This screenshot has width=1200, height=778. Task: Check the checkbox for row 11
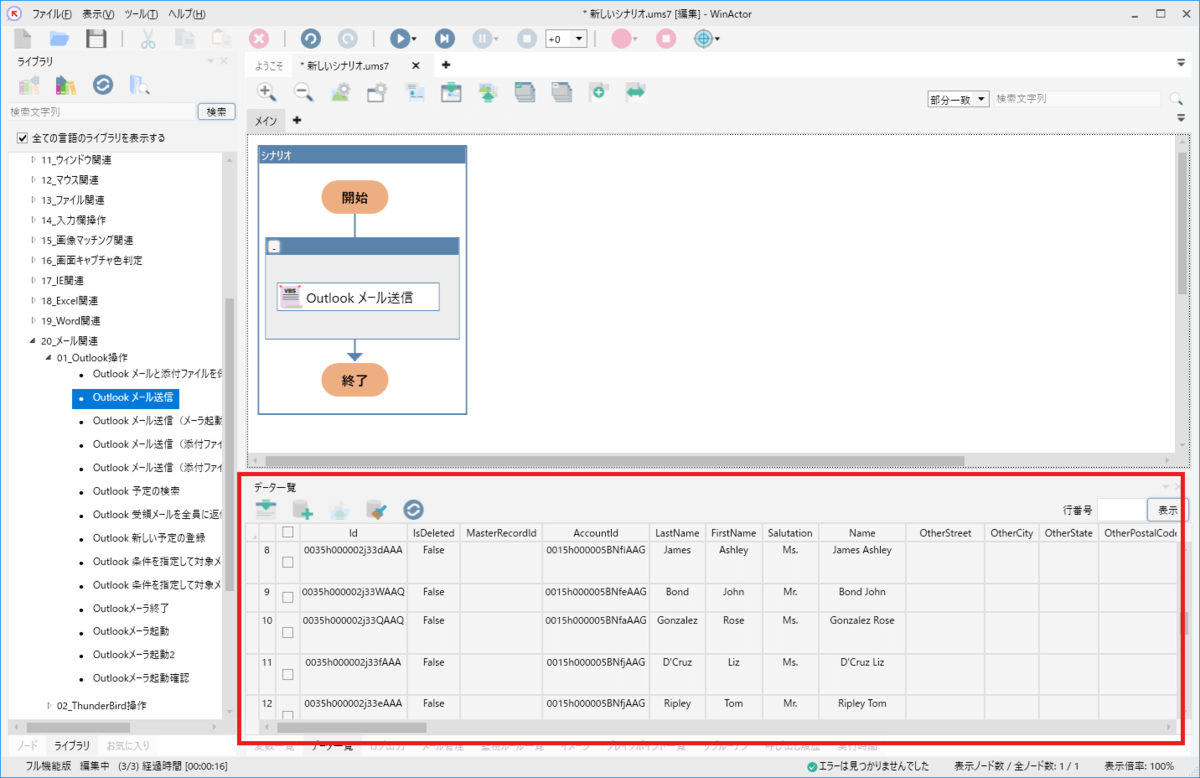[288, 675]
